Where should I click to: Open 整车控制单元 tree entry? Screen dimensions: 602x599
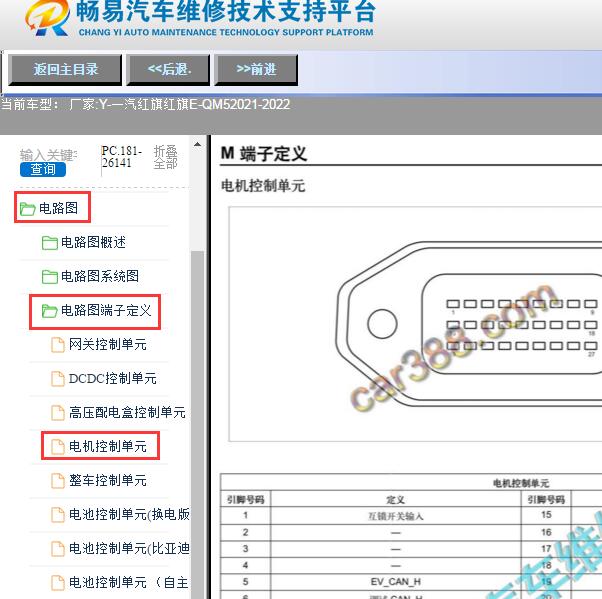(108, 480)
